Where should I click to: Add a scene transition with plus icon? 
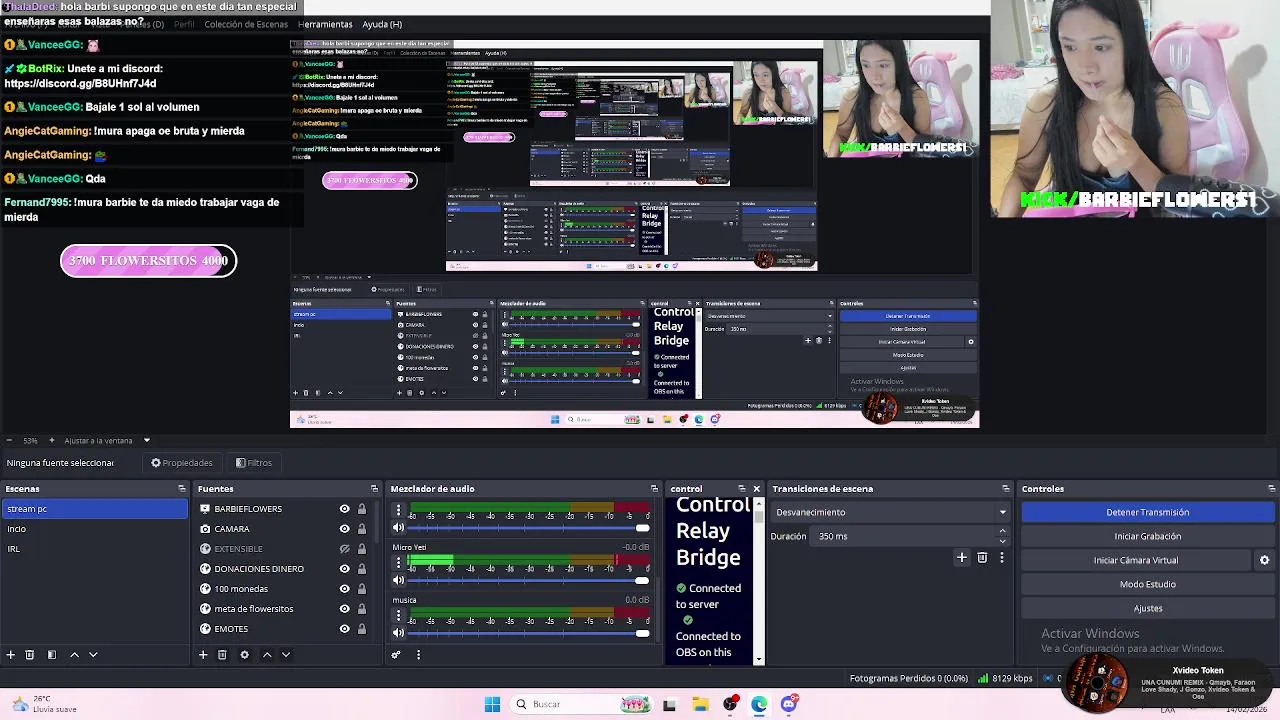(x=962, y=558)
